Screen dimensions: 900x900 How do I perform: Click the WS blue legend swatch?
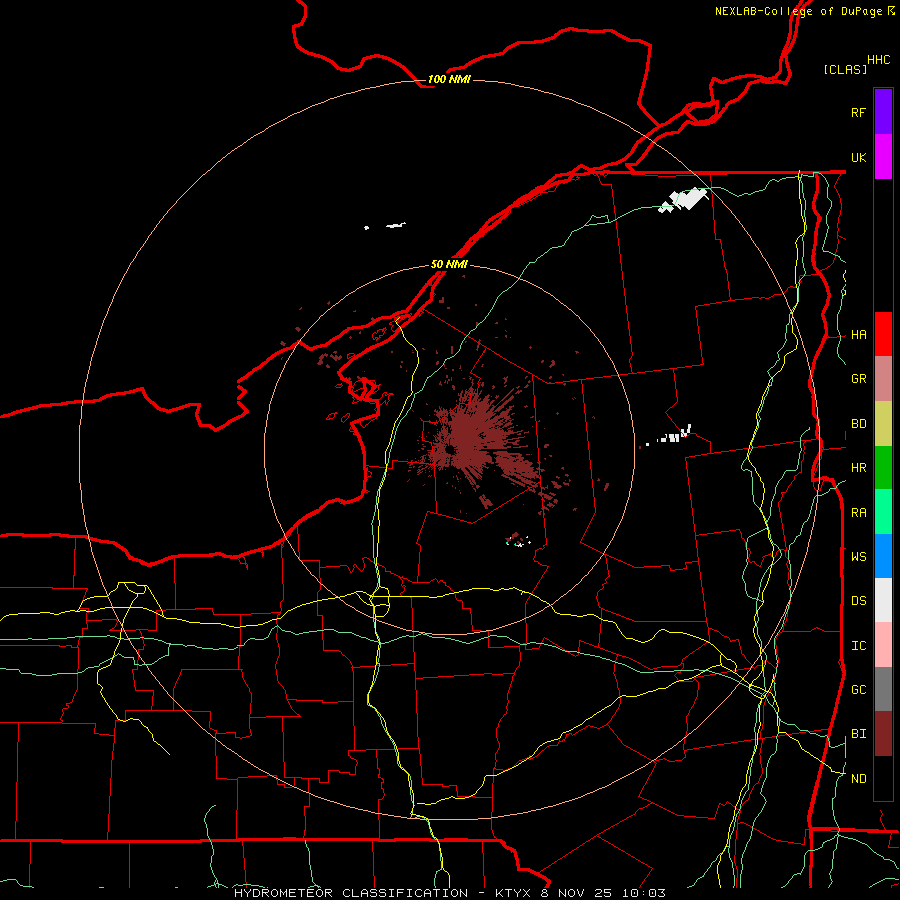click(x=883, y=556)
